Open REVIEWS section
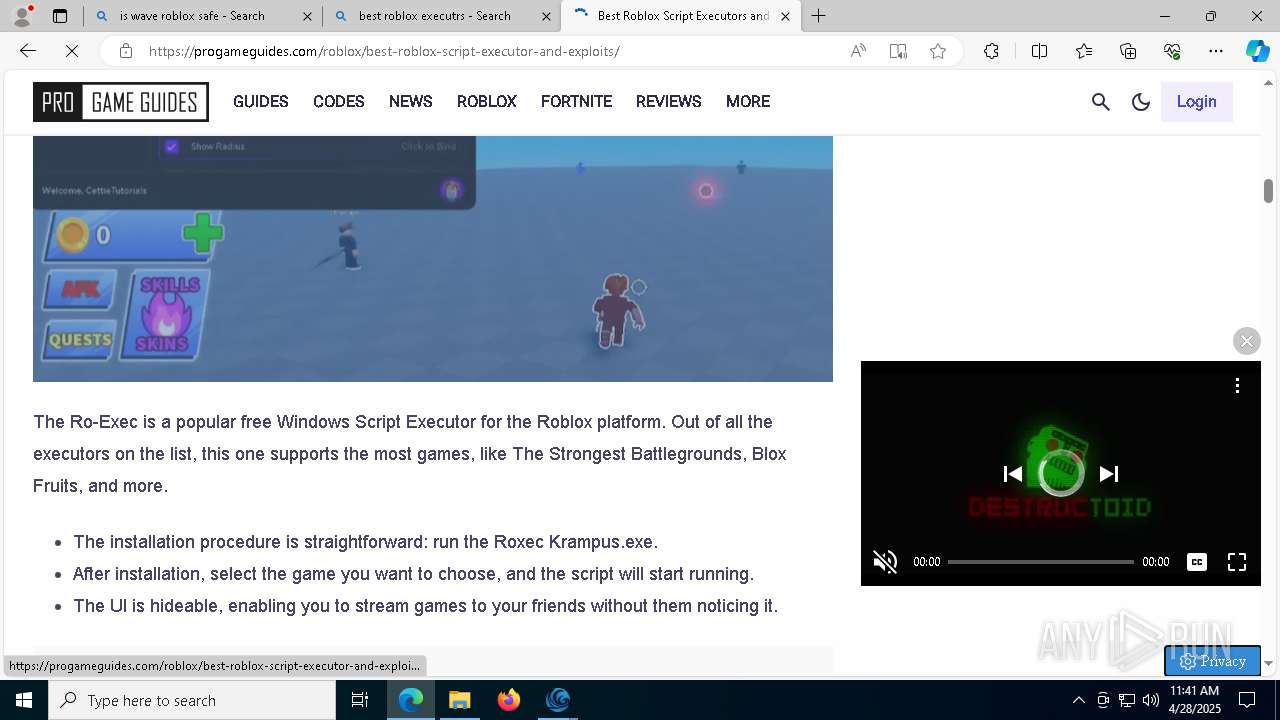This screenshot has height=720, width=1280. [669, 102]
